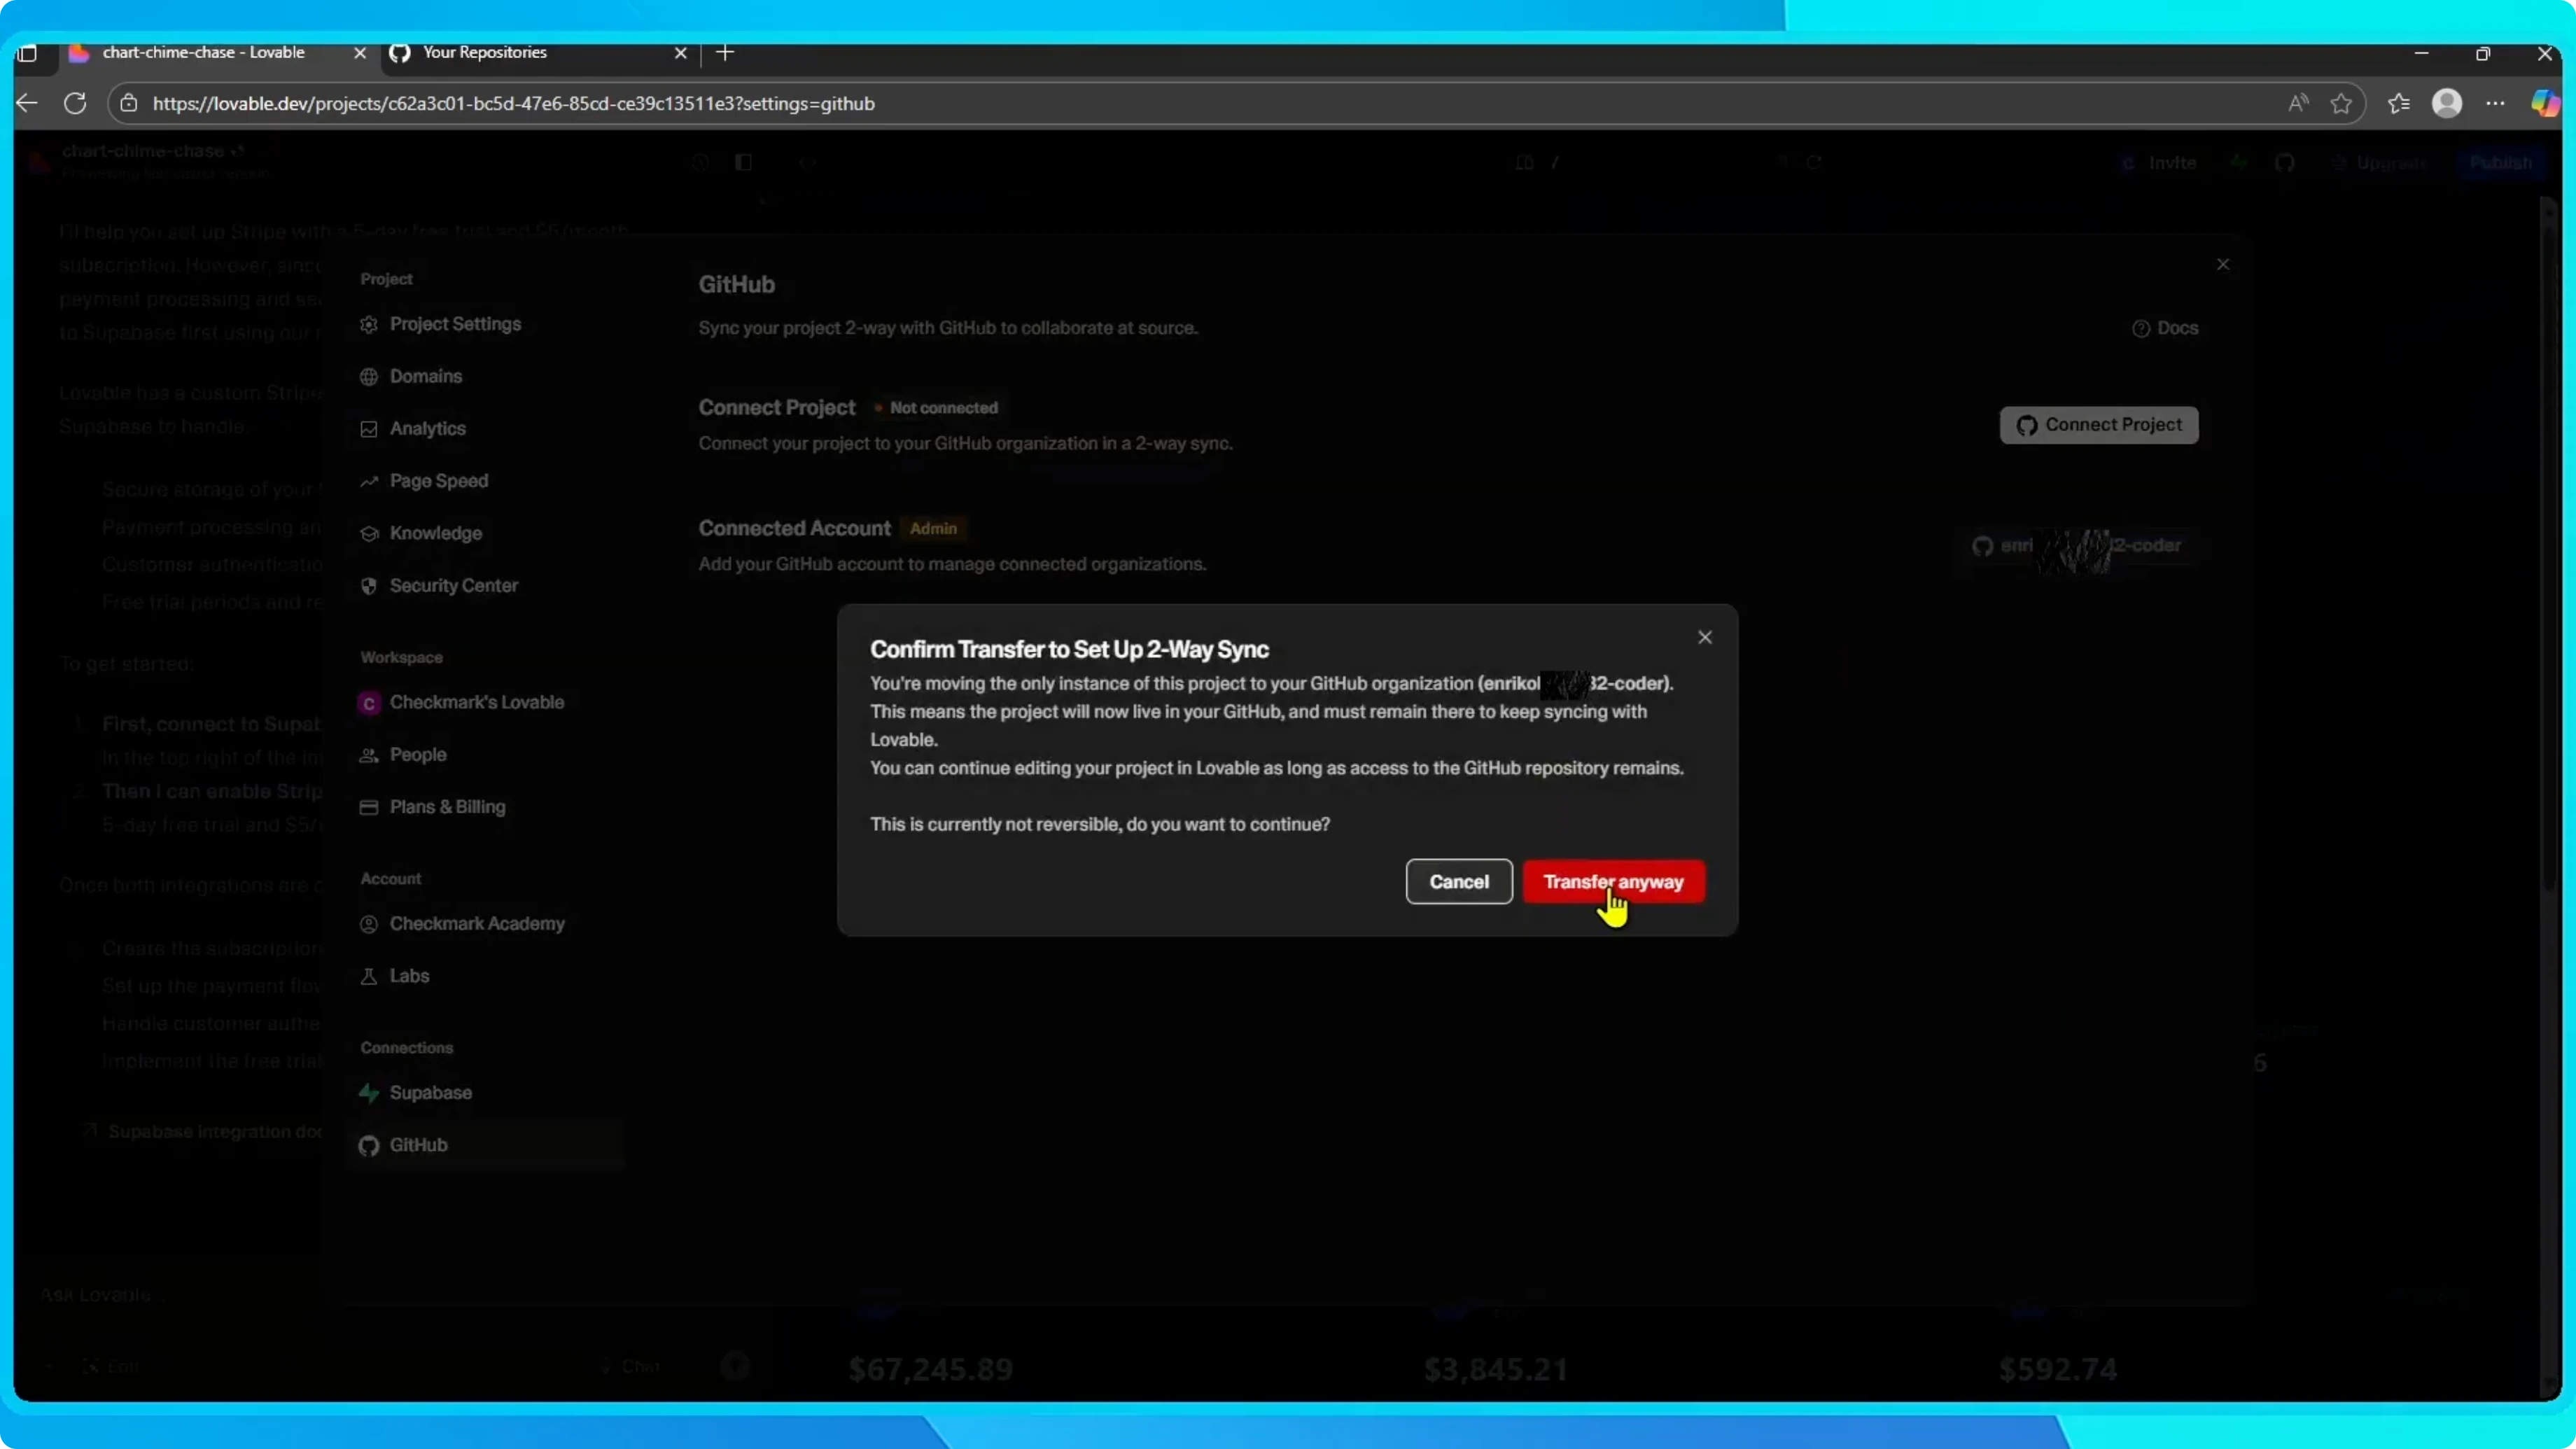This screenshot has width=2576, height=1449.
Task: Click the GitHub octocat icon in sidebar
Action: (369, 1146)
